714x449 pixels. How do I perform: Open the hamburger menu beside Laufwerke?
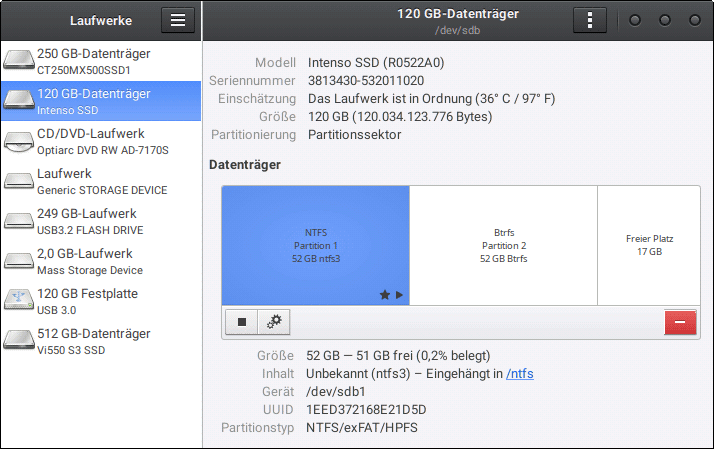[178, 20]
